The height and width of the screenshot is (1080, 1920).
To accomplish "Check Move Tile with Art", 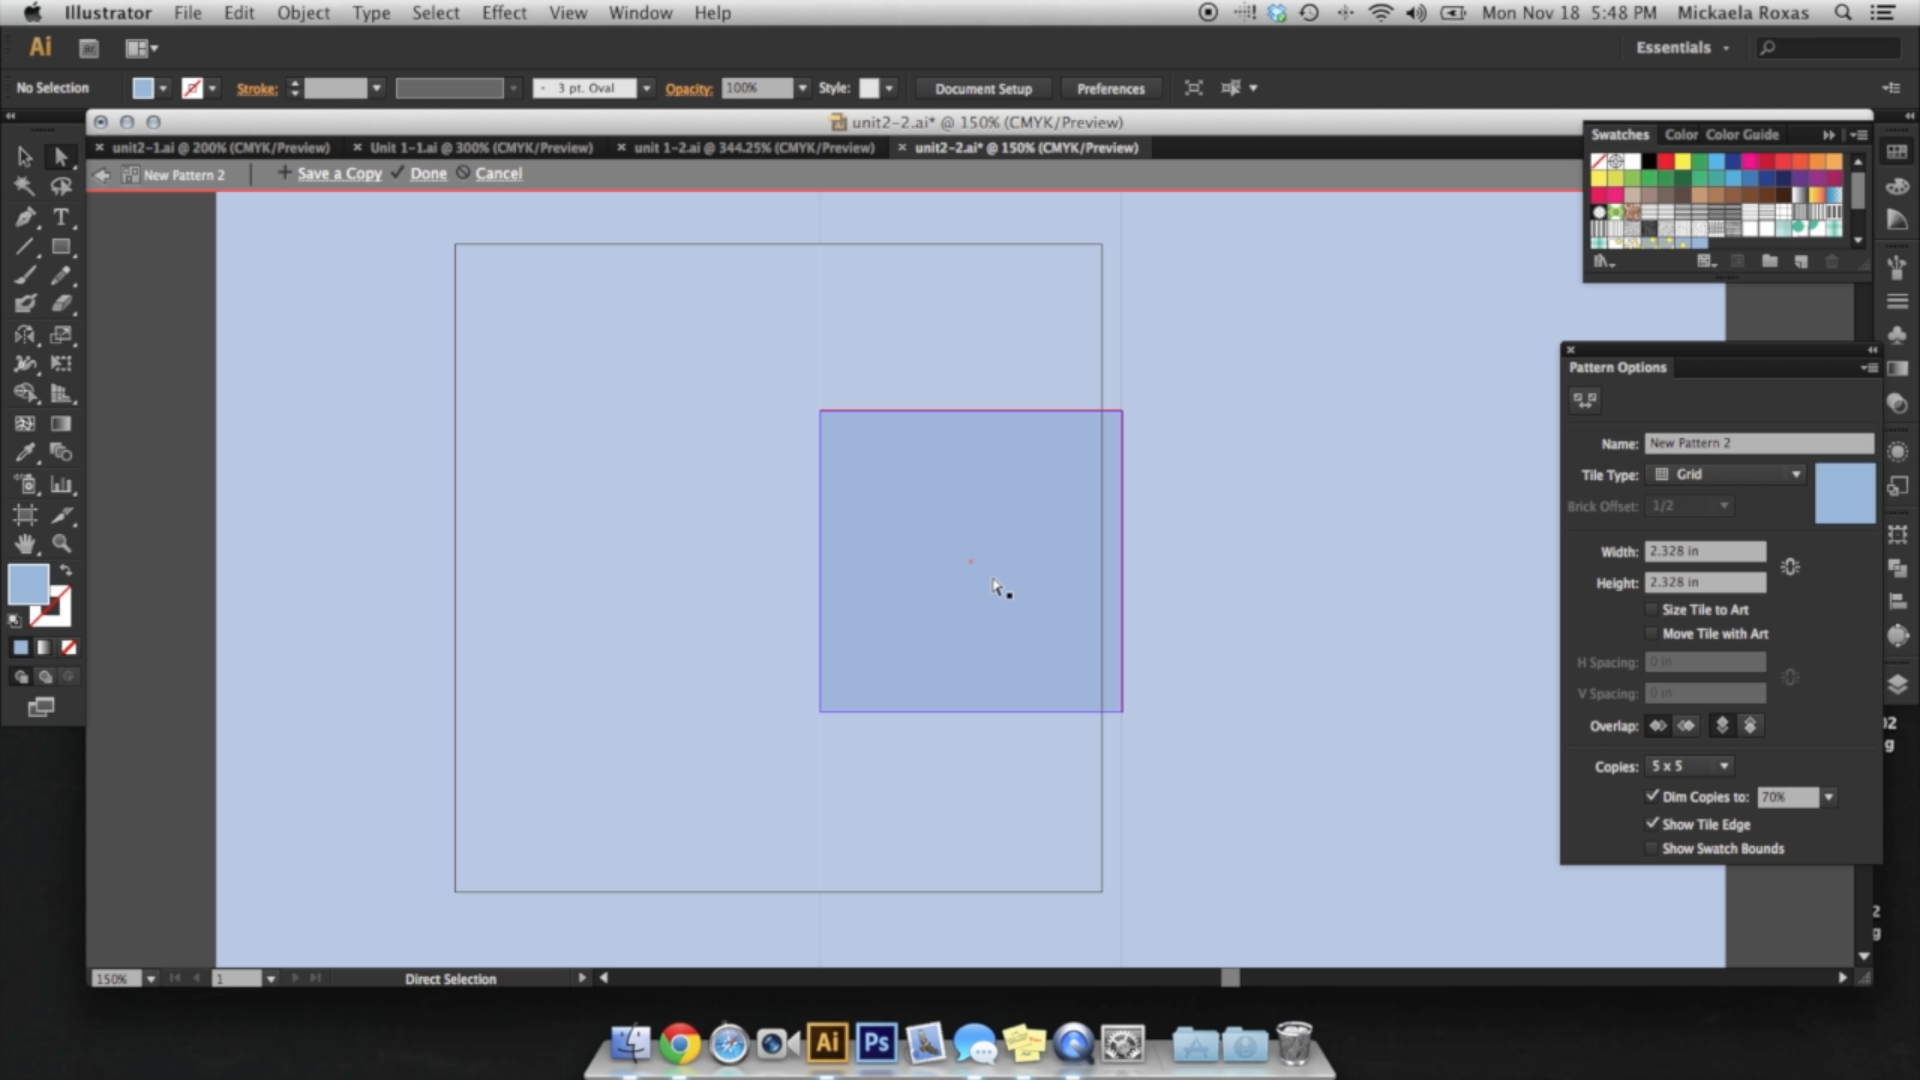I will (x=1651, y=633).
